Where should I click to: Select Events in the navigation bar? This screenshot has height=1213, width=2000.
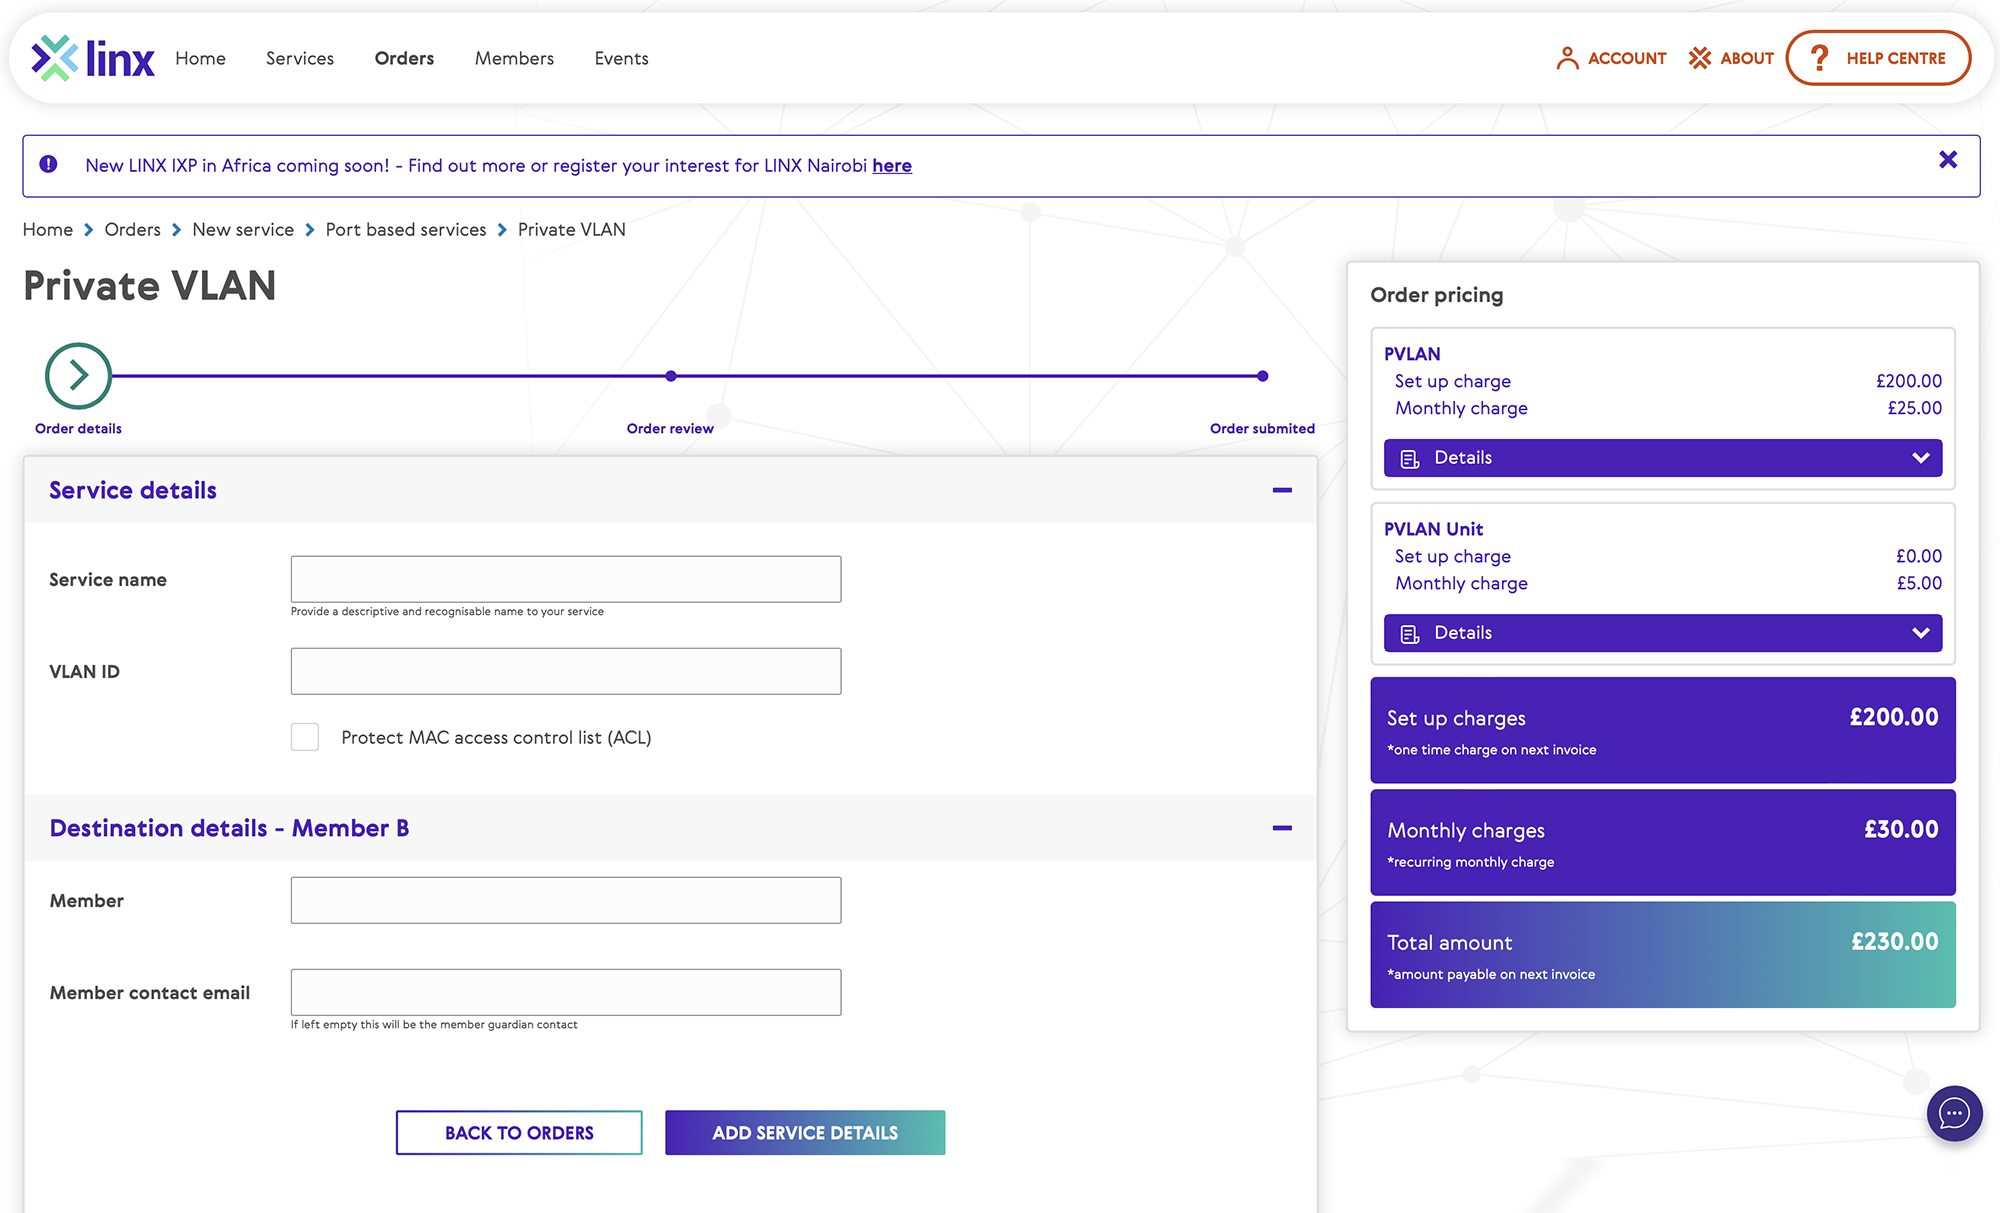621,58
